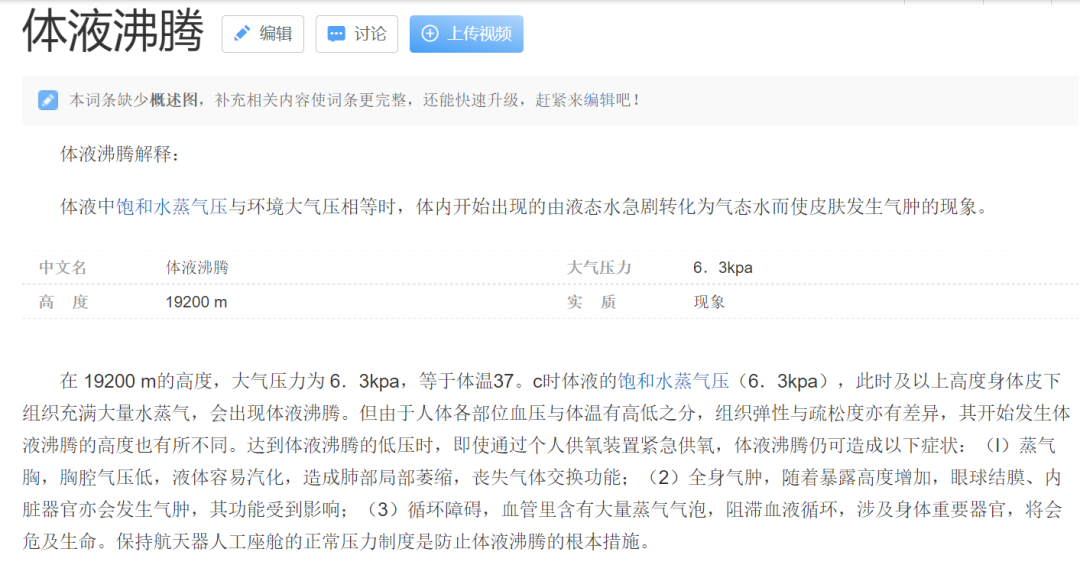This screenshot has width=1080, height=562.
Task: Click the 体液沸腾 page title
Action: pyautogui.click(x=113, y=31)
